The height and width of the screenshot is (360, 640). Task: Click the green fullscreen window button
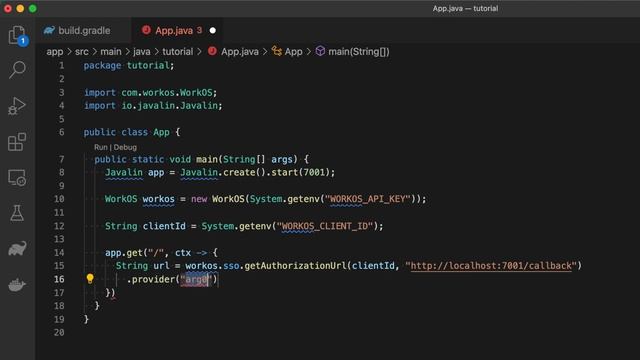pyautogui.click(x=33, y=9)
